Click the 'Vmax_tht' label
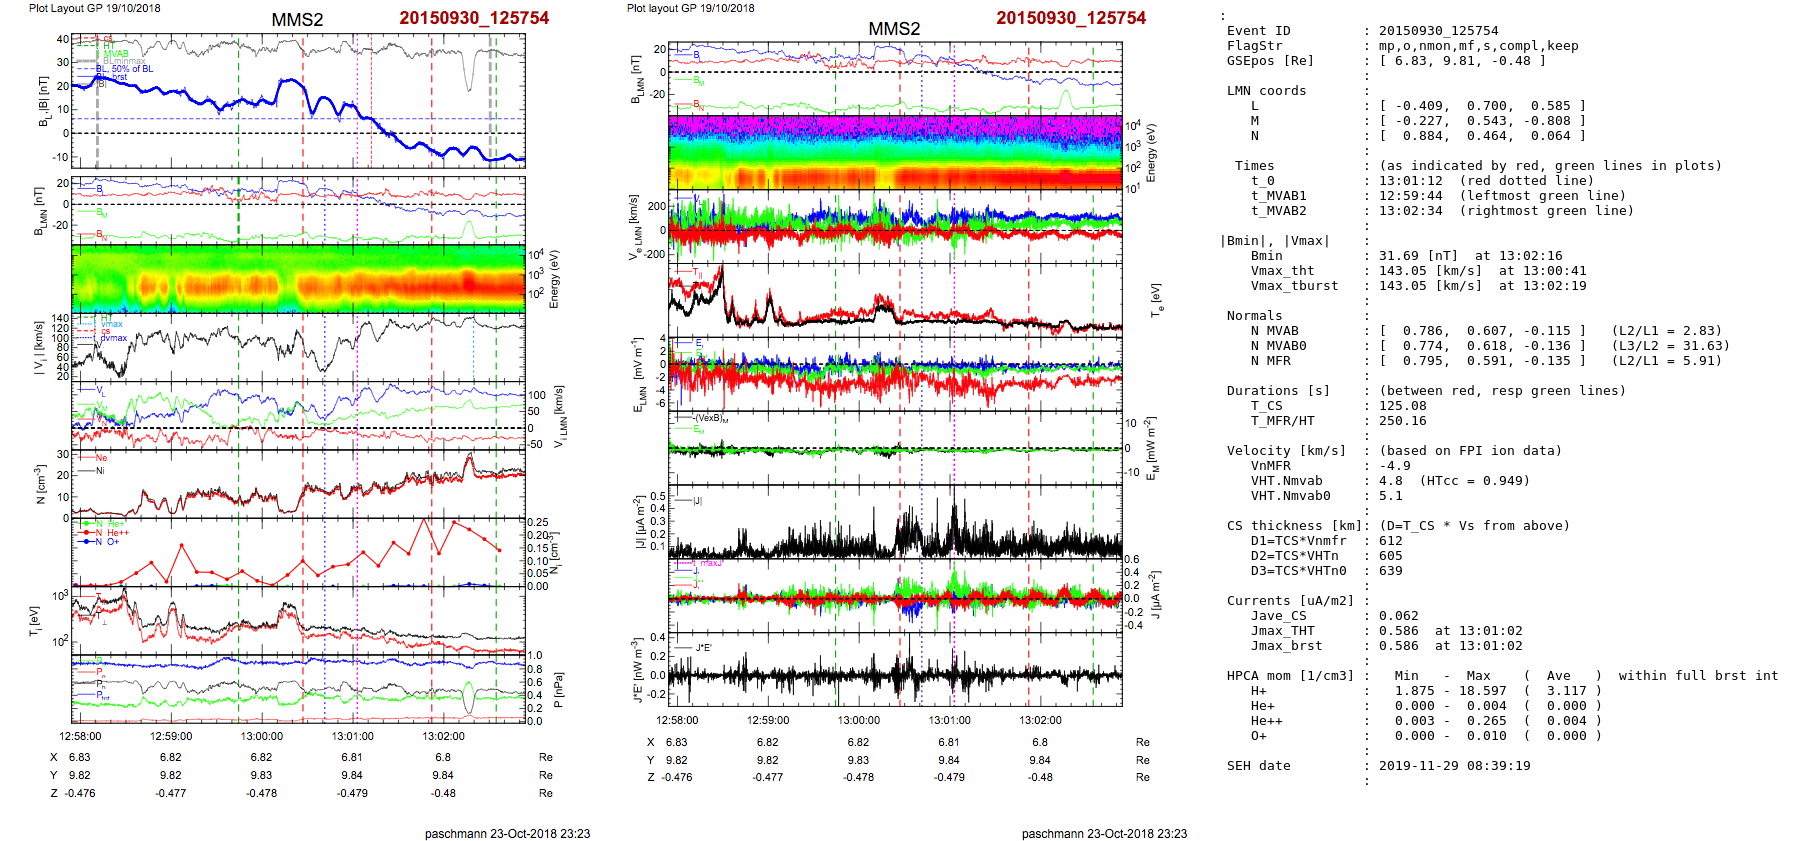Viewport: 1804px width, 841px height. tap(1283, 271)
